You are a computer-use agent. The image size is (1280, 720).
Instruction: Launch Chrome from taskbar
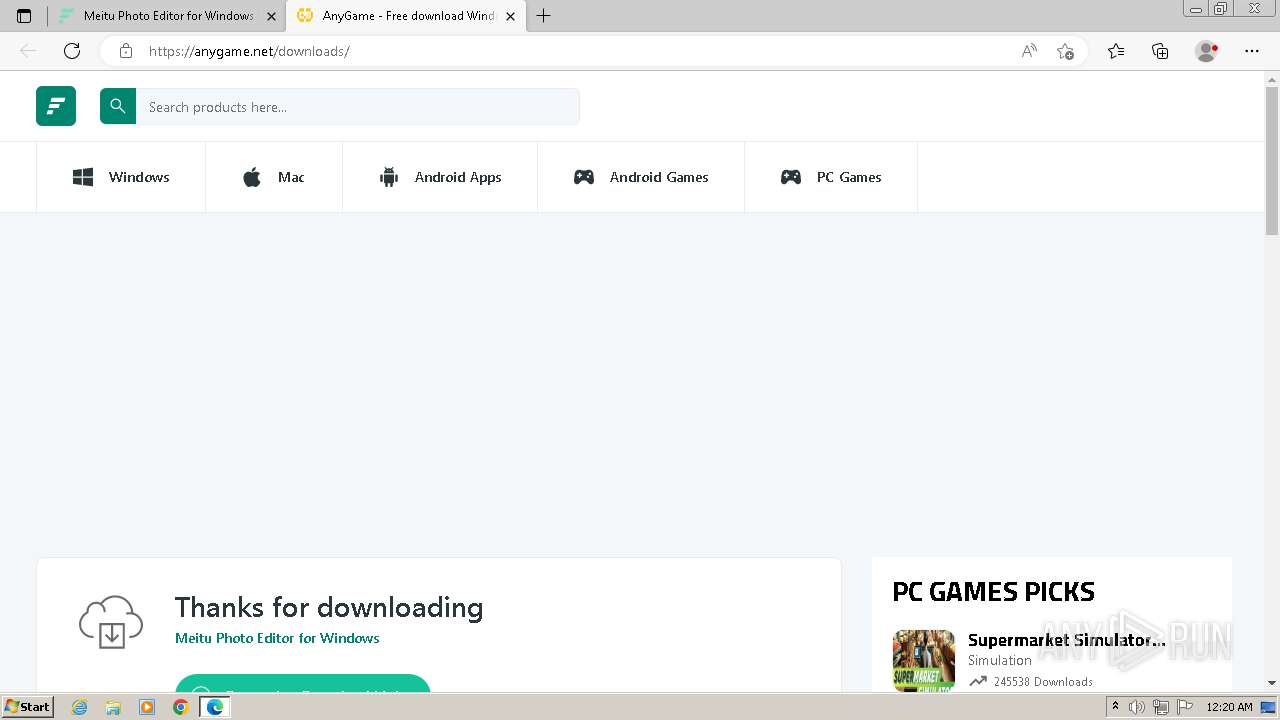click(181, 707)
